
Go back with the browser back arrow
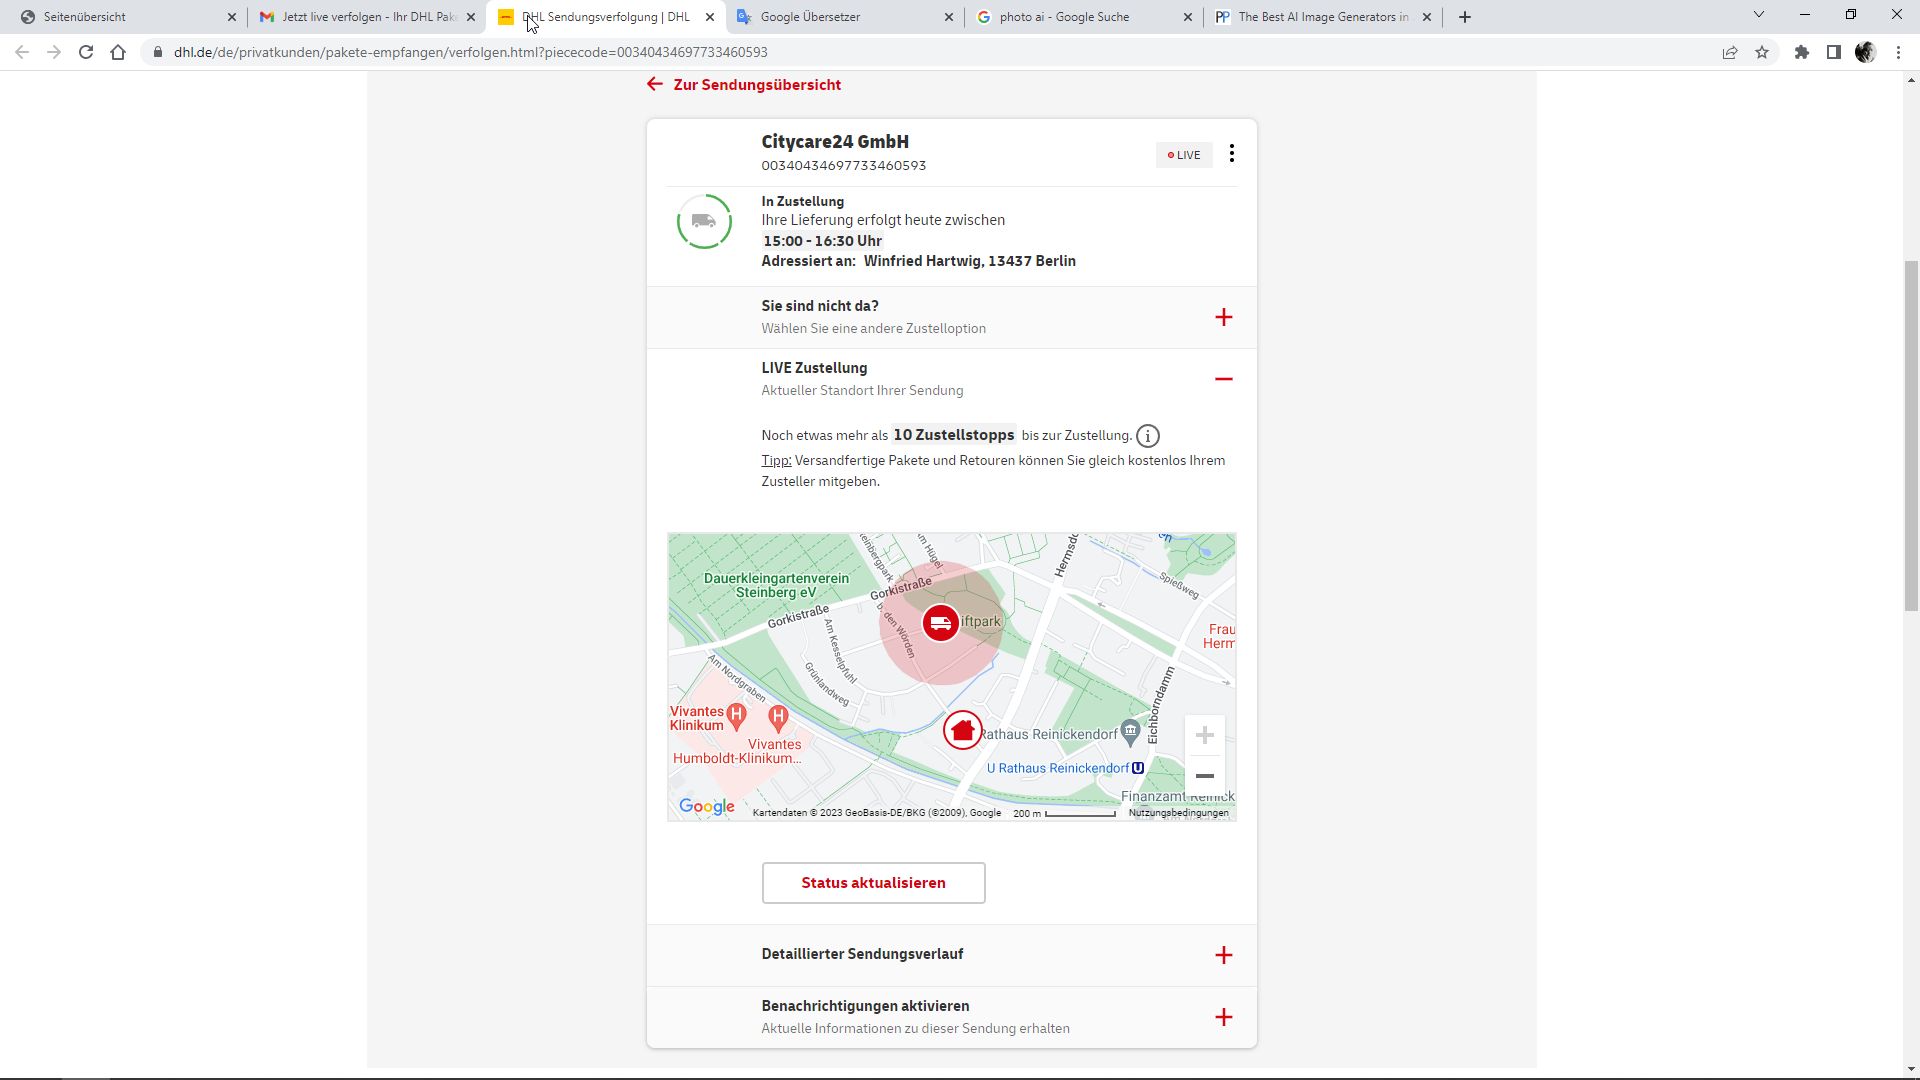[22, 52]
